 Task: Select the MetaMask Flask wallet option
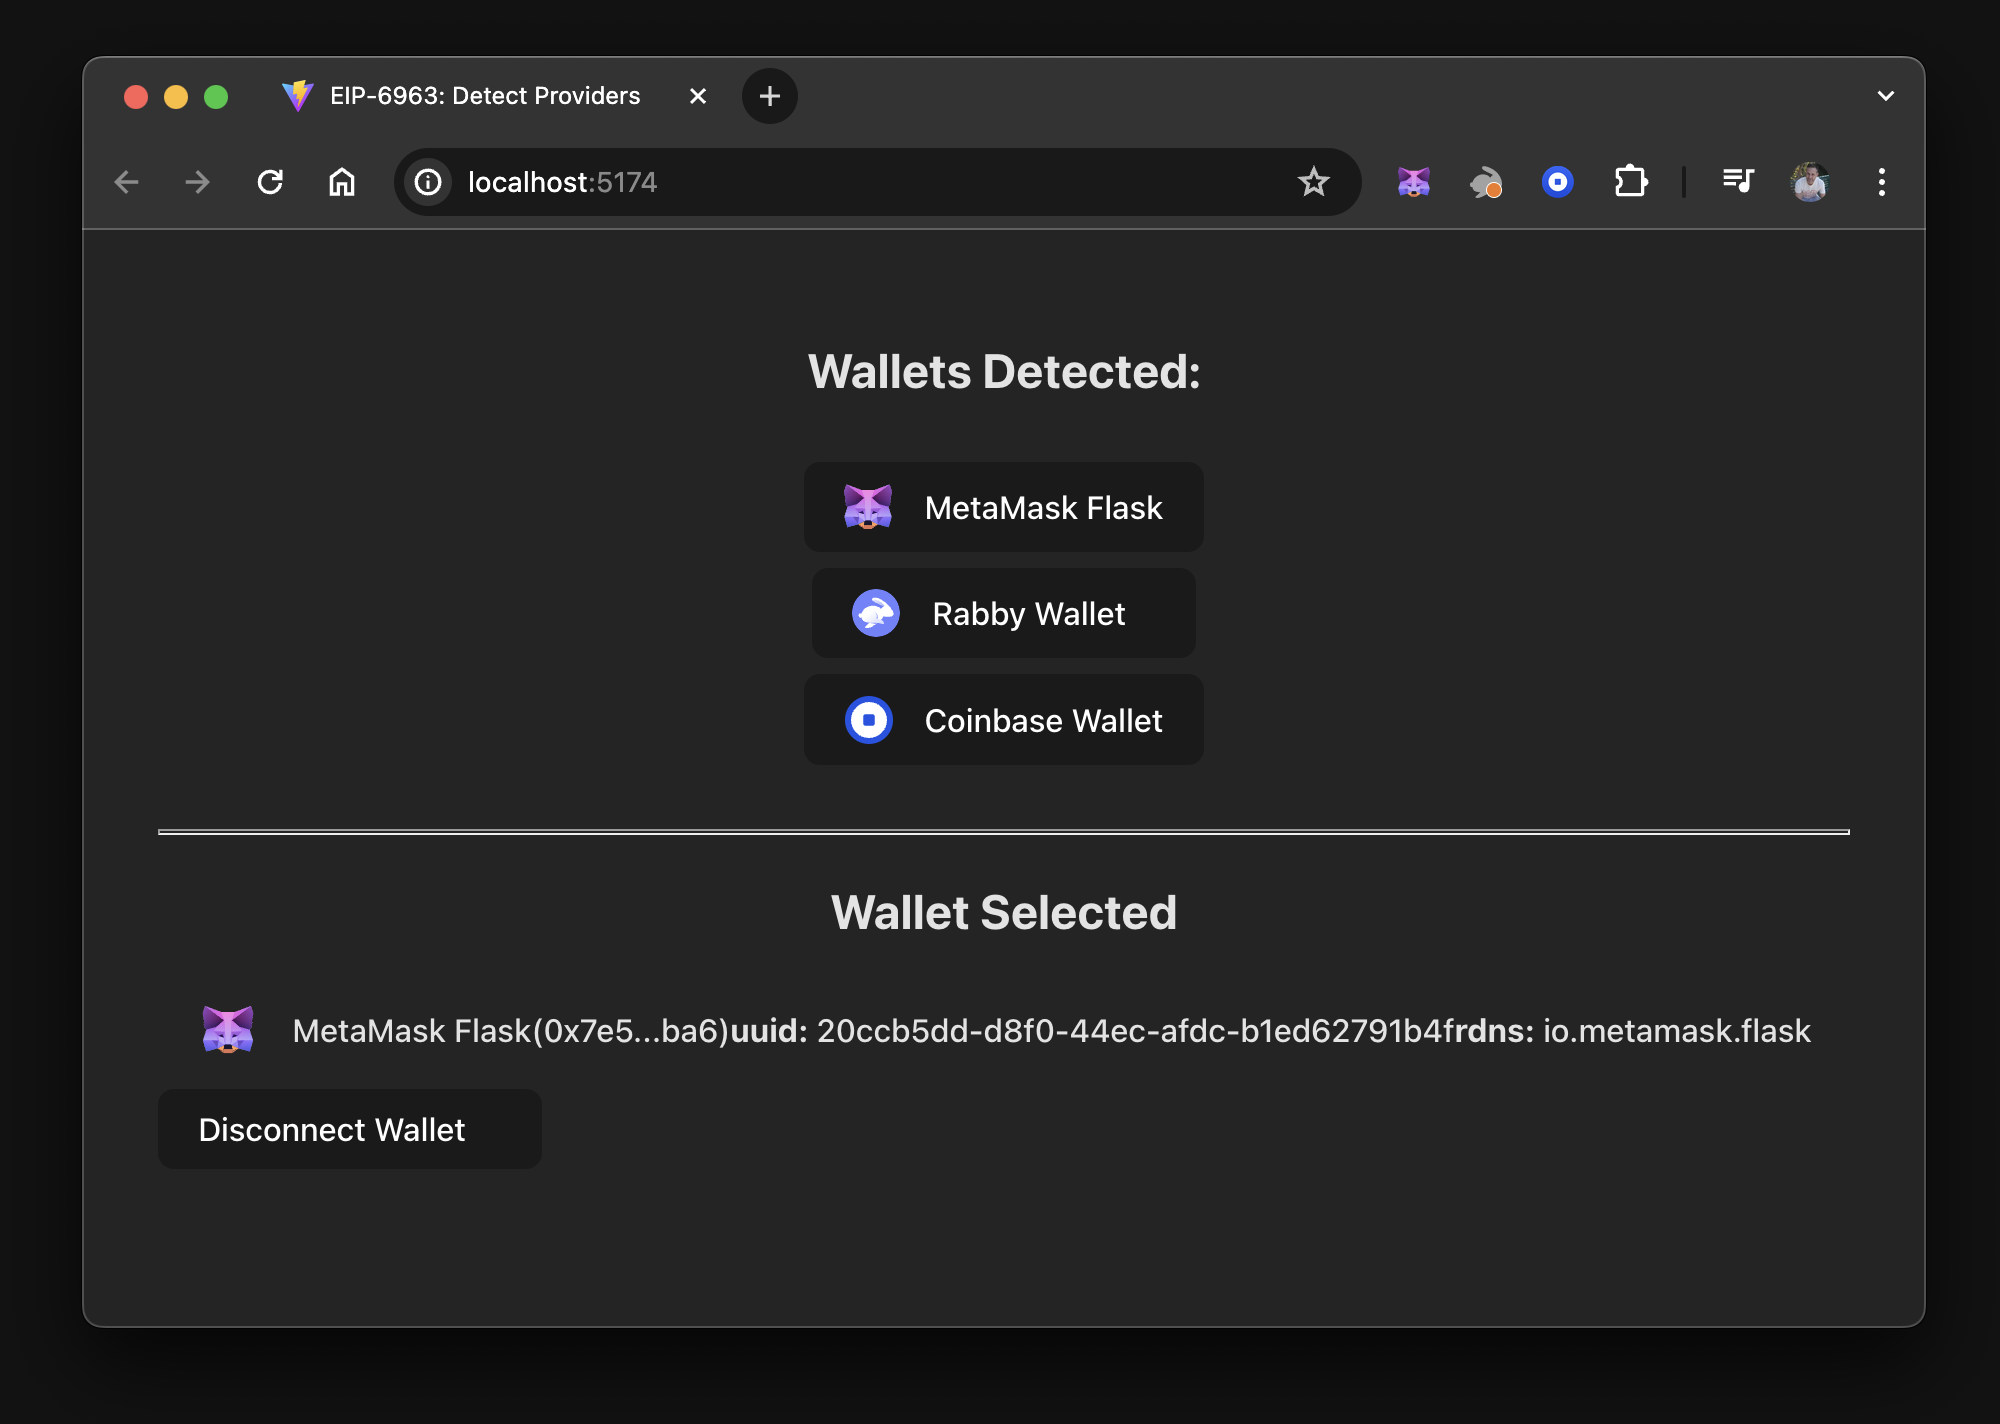1003,507
